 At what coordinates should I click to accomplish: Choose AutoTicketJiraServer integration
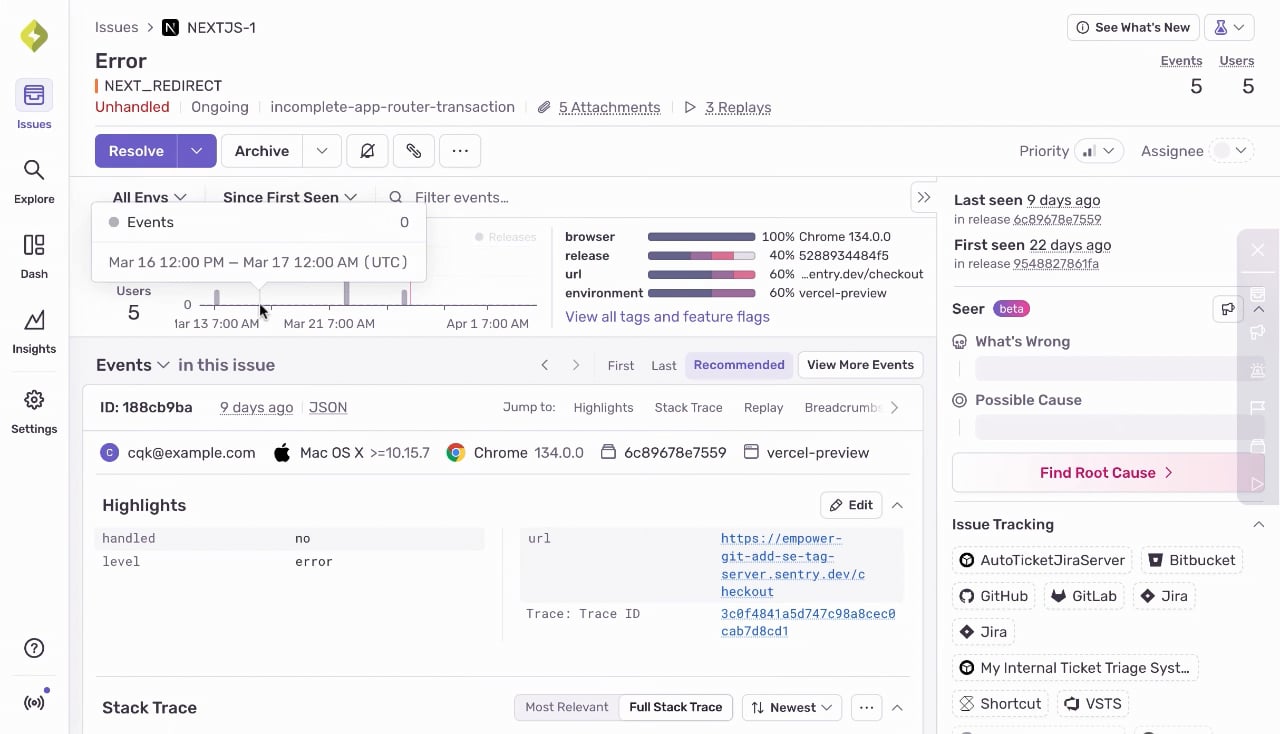coord(1043,560)
